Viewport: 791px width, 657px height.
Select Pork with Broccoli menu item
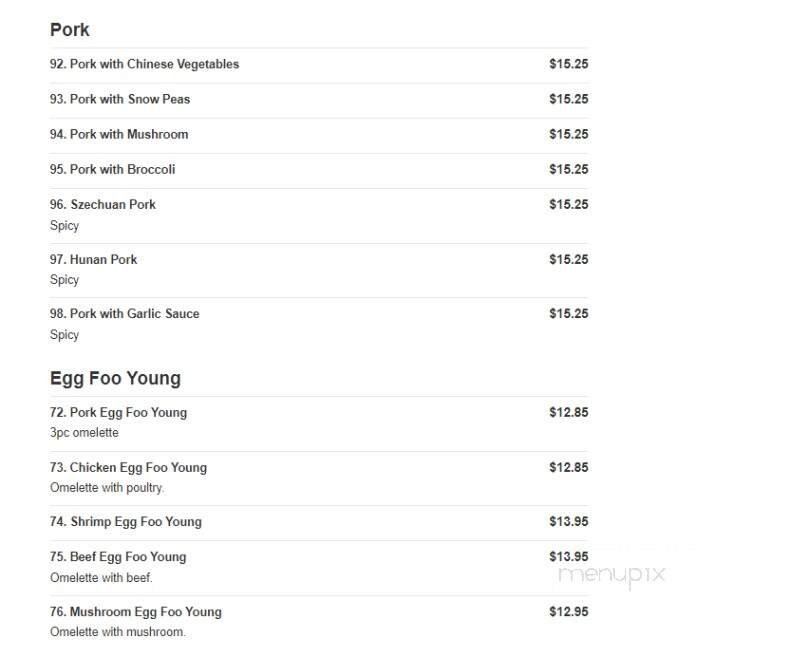(x=113, y=169)
